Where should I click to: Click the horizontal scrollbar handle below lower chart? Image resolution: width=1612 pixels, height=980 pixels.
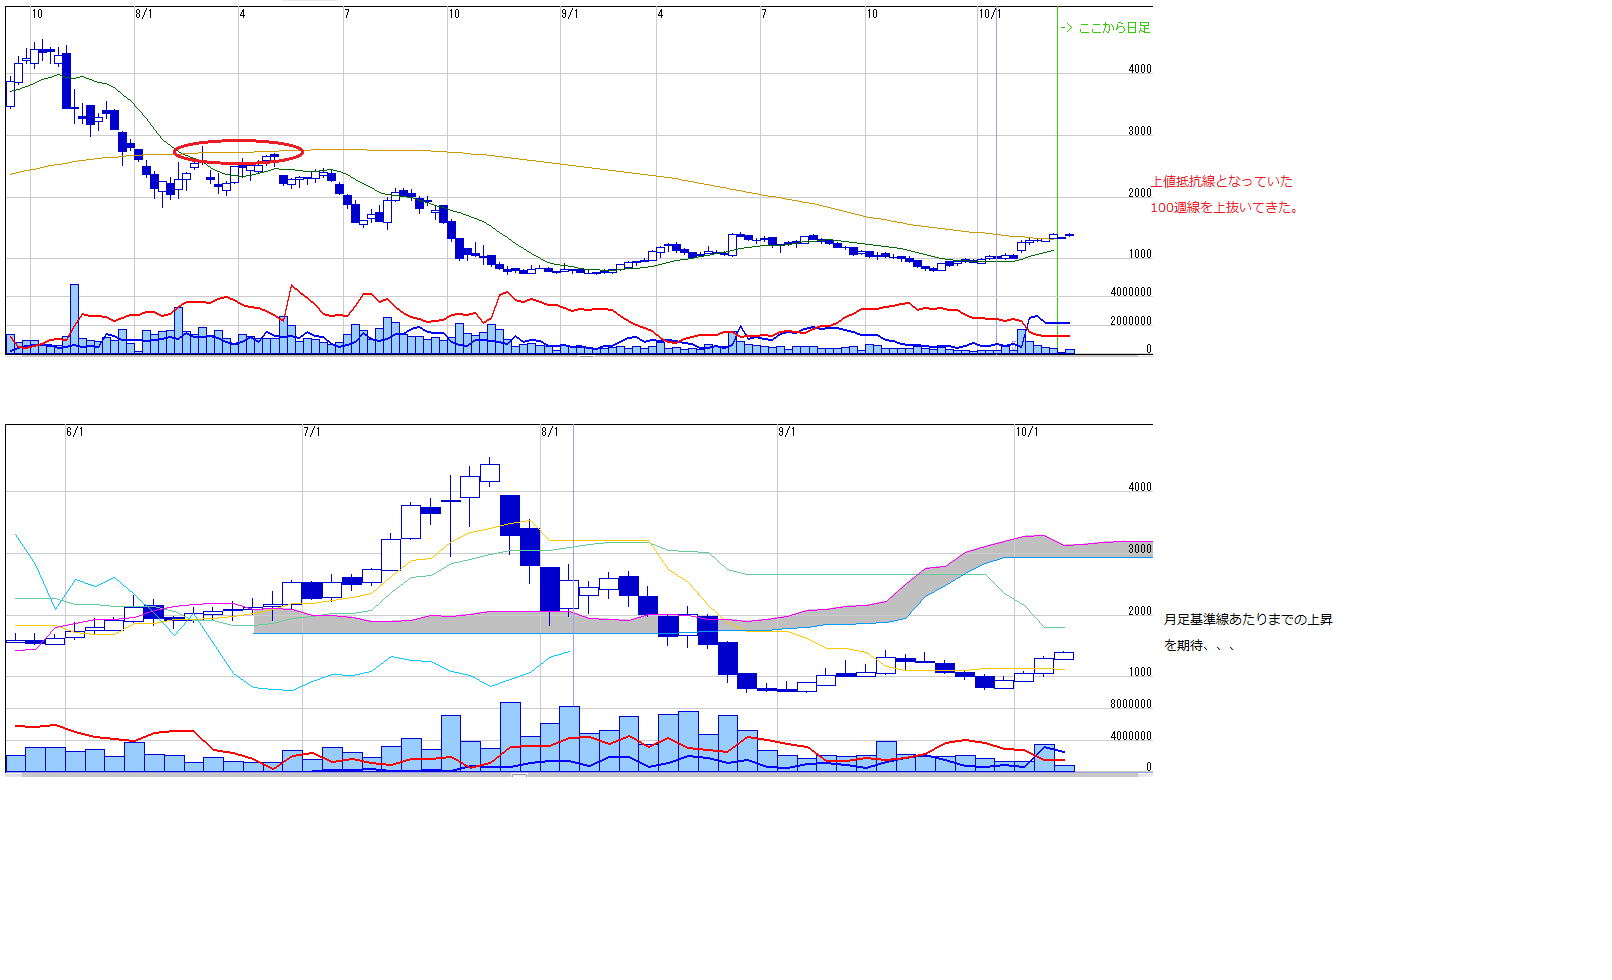519,776
